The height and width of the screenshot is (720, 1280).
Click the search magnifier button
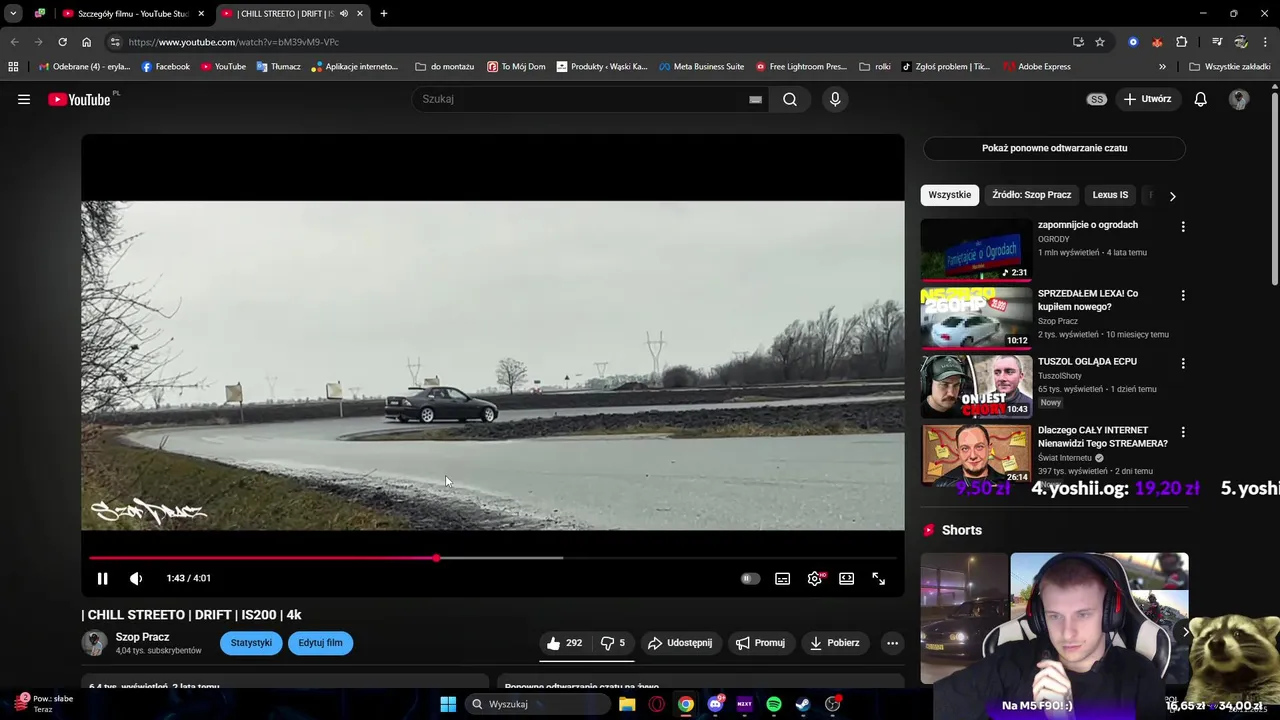790,99
